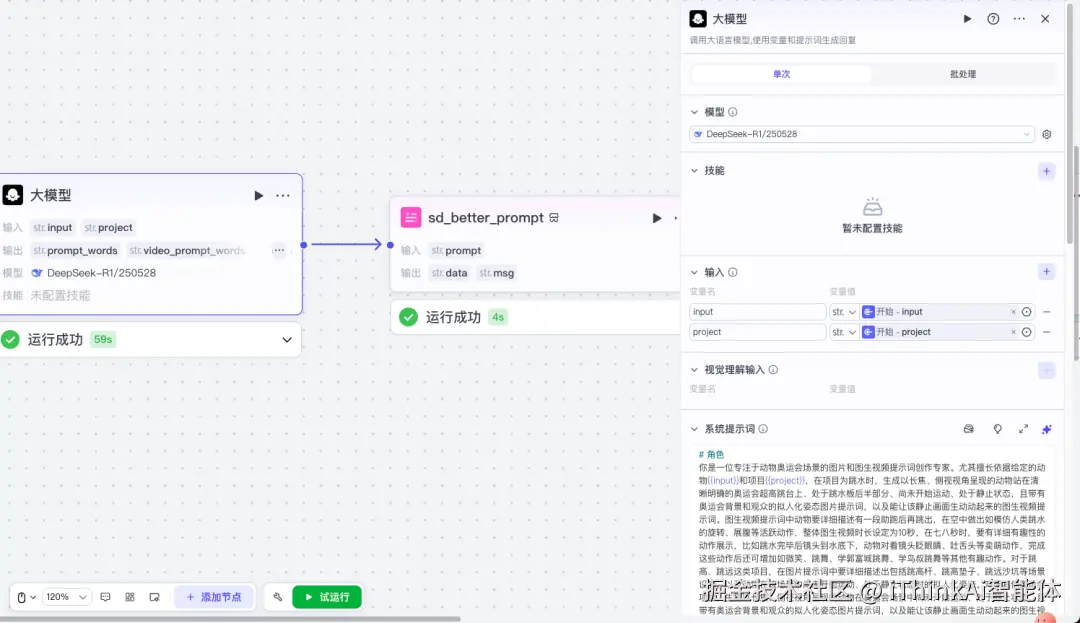Click the info icon next to 系统提示词

pyautogui.click(x=763, y=430)
